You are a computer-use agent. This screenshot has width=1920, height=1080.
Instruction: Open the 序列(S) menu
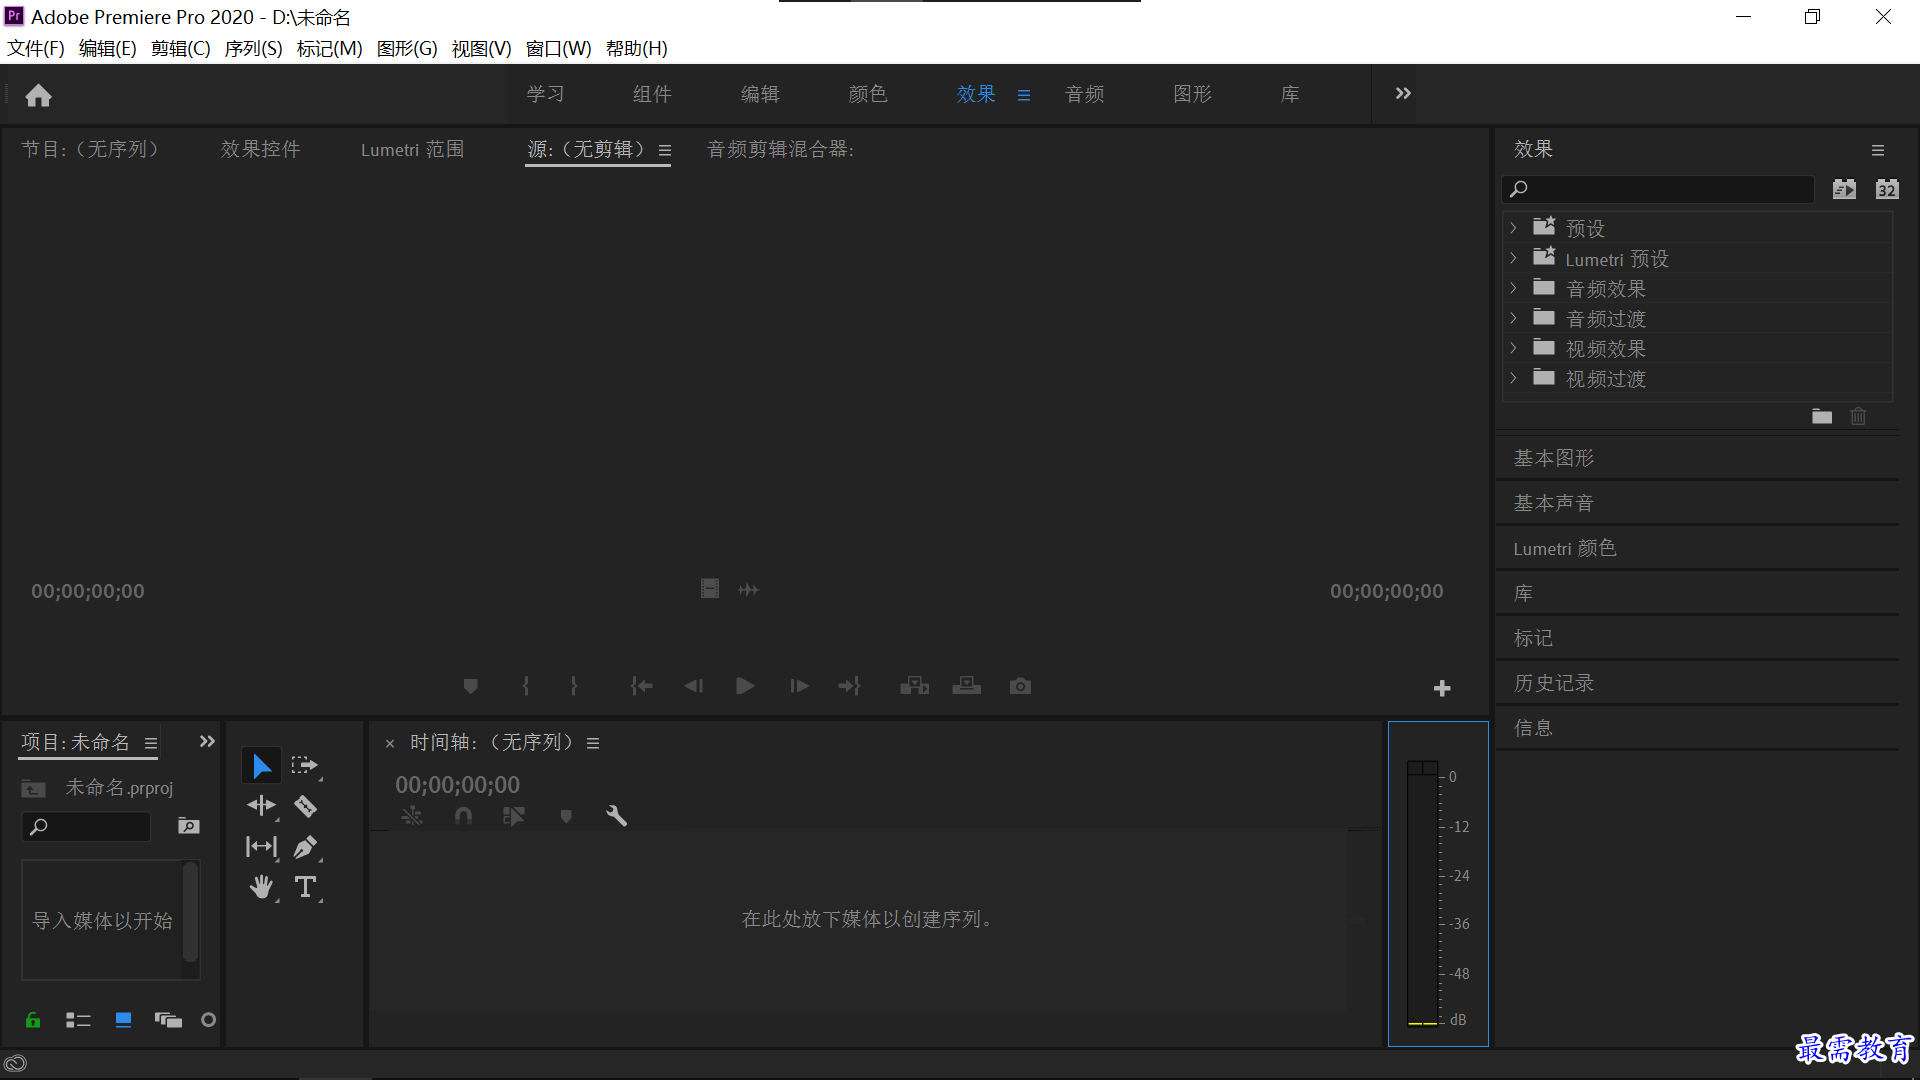pos(253,48)
